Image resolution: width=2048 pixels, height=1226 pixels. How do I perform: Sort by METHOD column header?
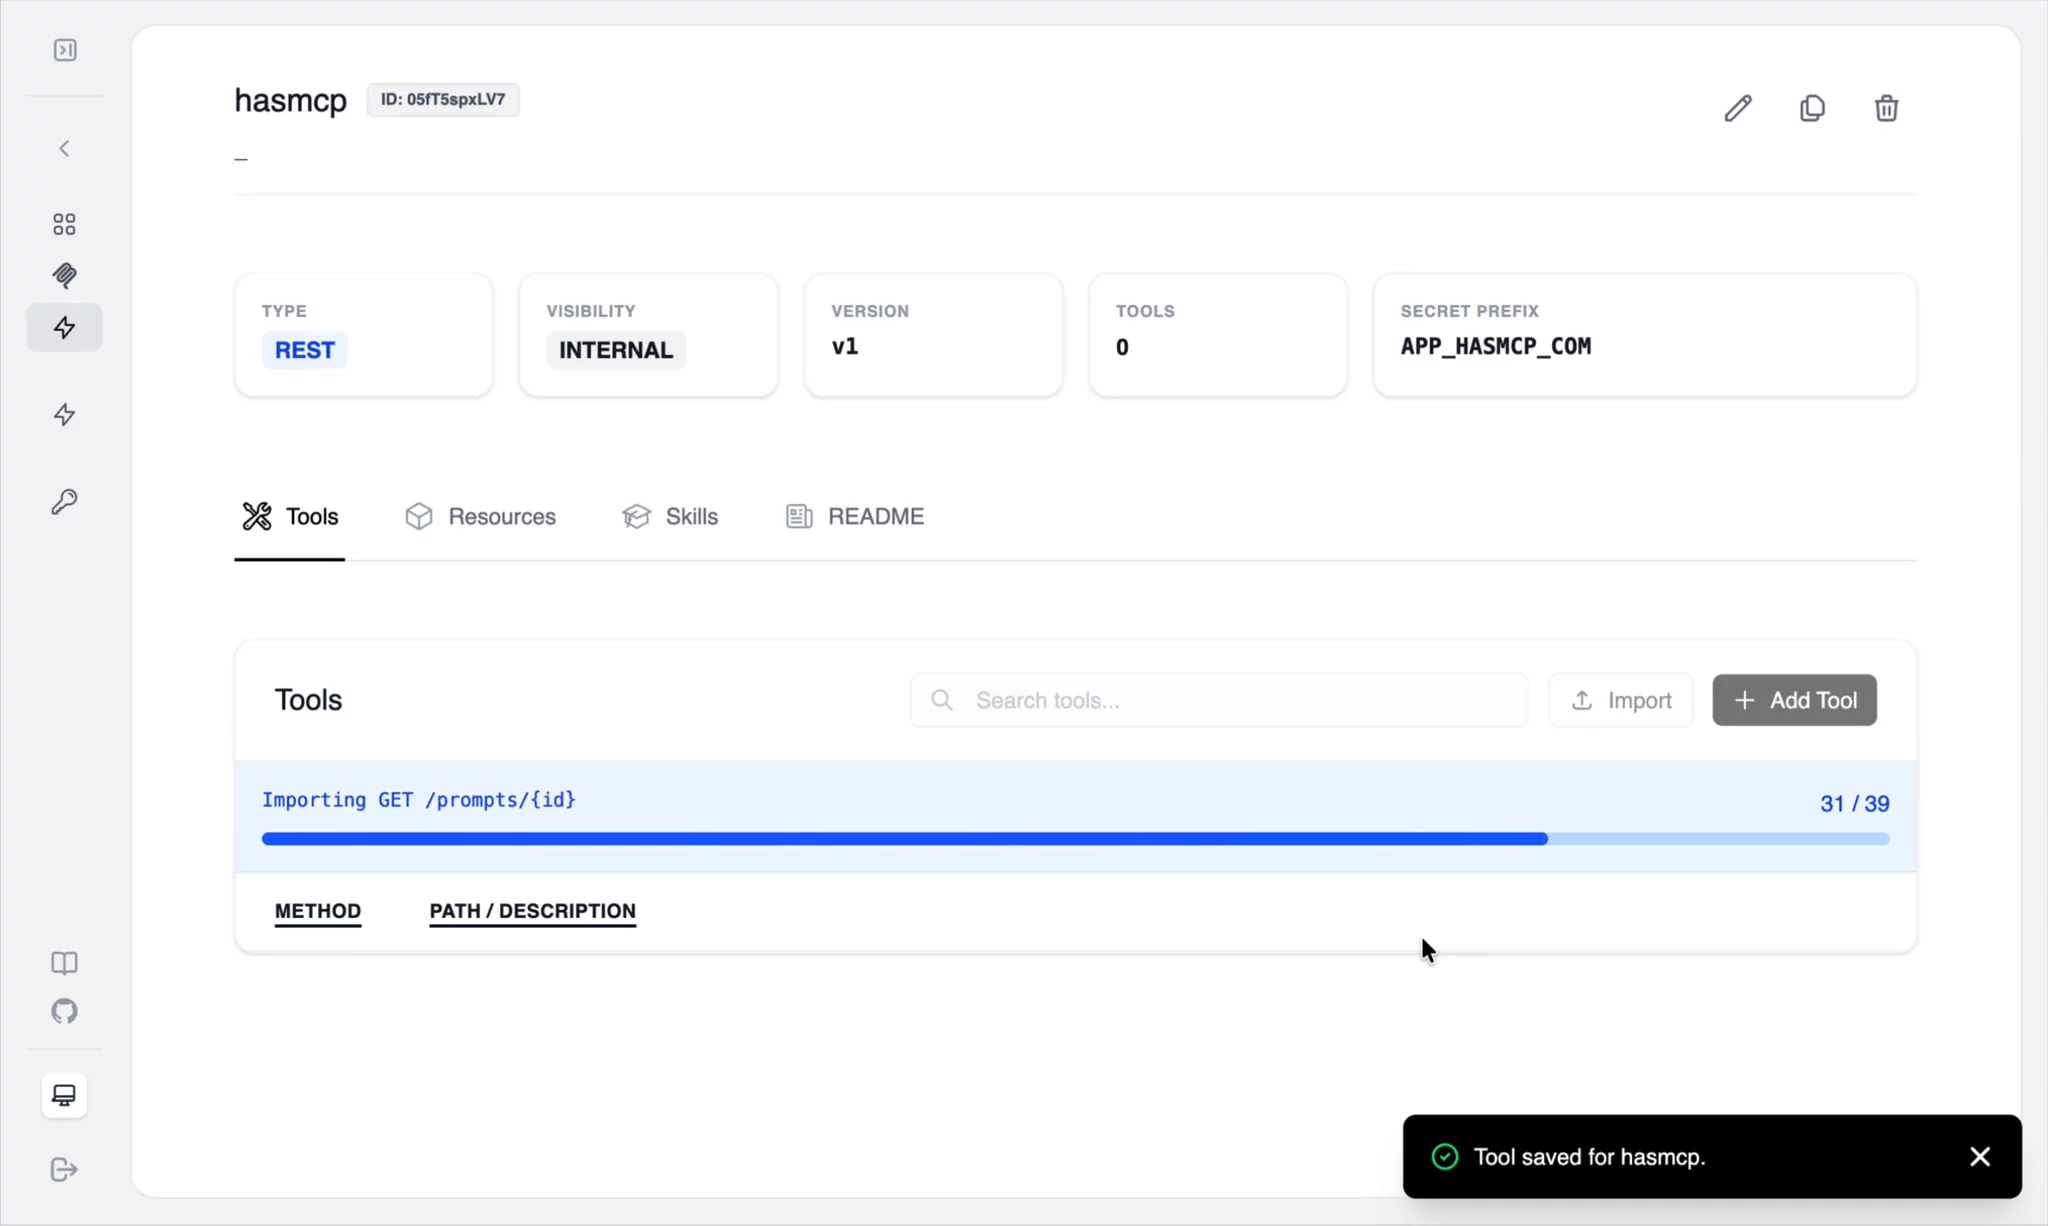[x=318, y=911]
